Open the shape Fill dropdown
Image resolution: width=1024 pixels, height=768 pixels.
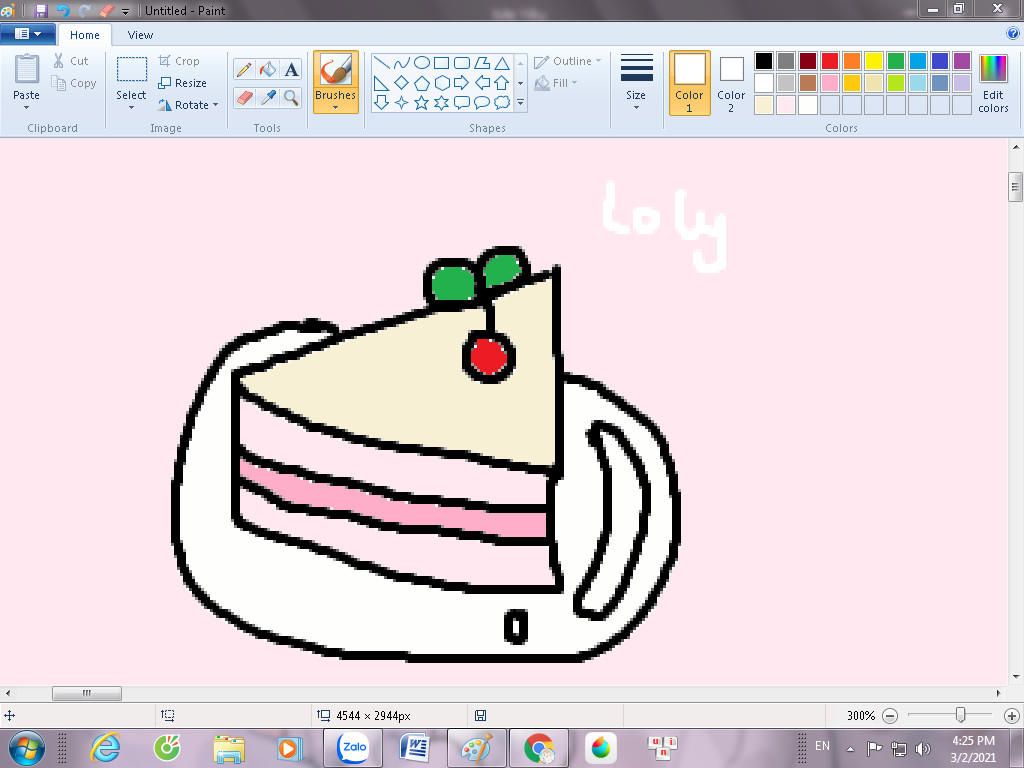tap(556, 83)
